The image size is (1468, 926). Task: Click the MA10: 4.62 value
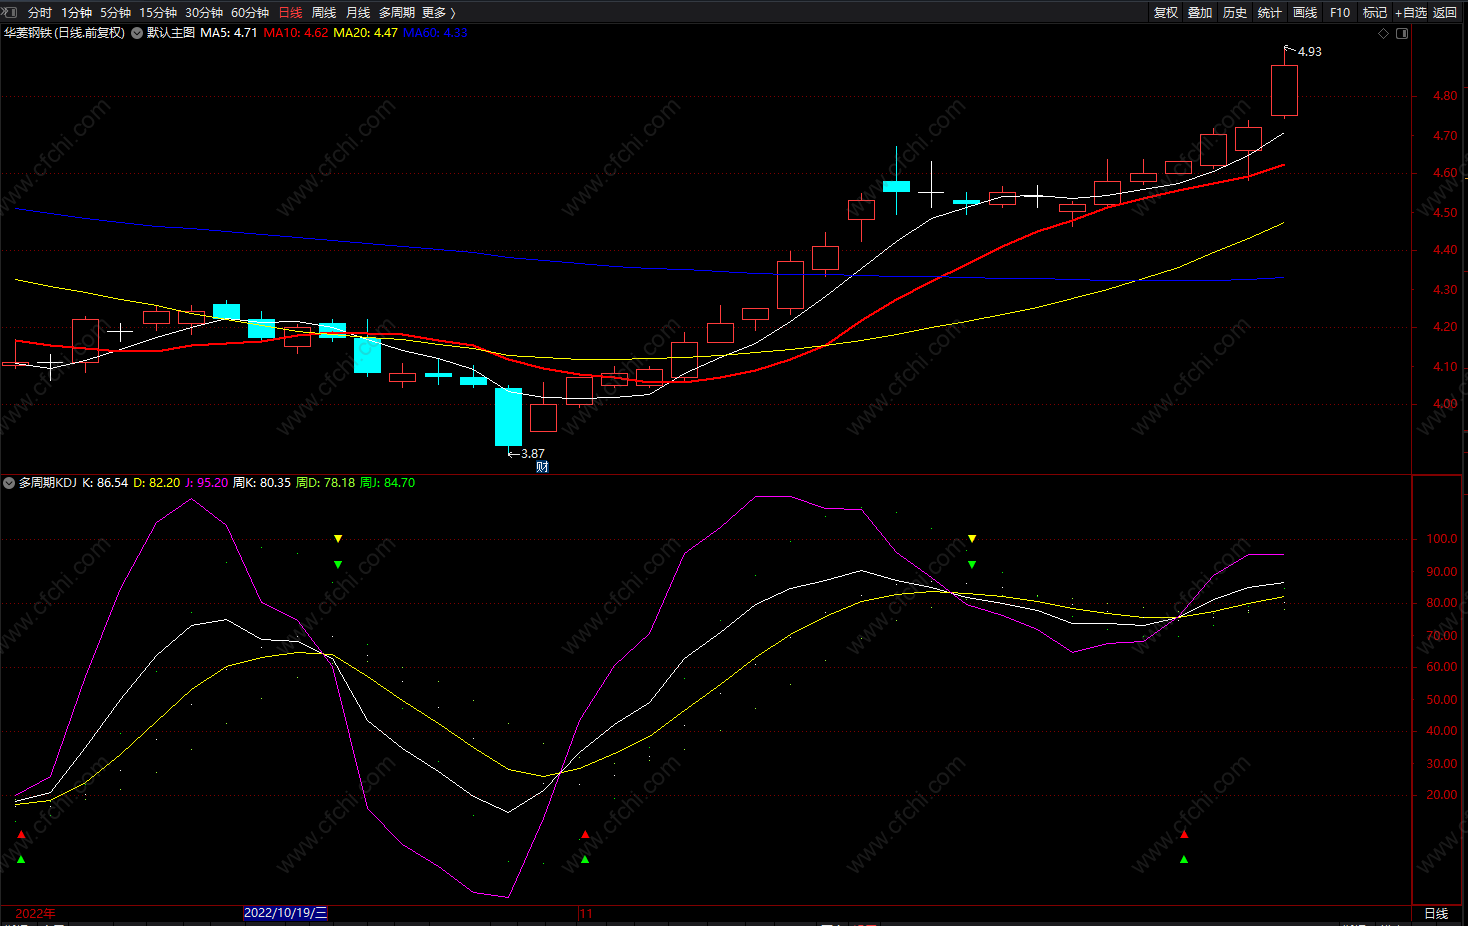click(x=296, y=33)
